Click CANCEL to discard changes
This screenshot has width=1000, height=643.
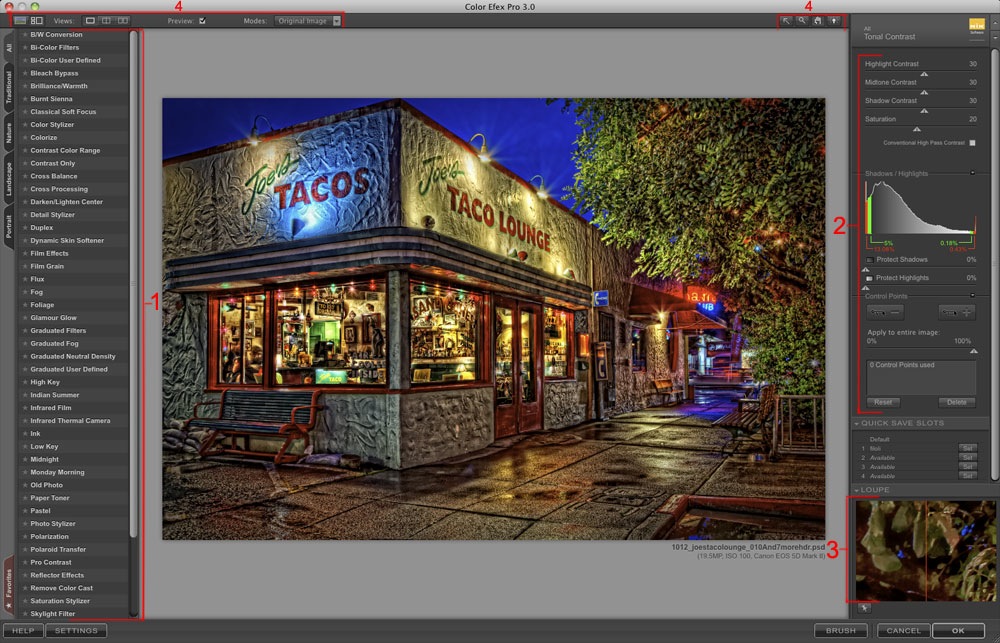(904, 631)
